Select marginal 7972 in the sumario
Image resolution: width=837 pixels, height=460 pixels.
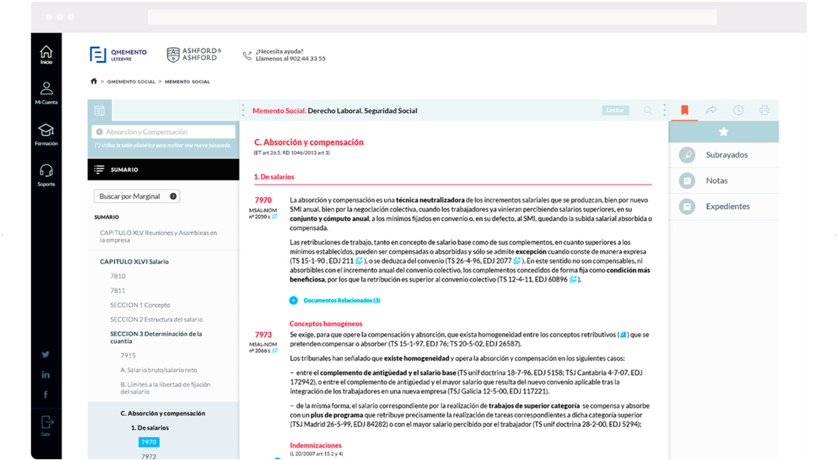point(149,456)
